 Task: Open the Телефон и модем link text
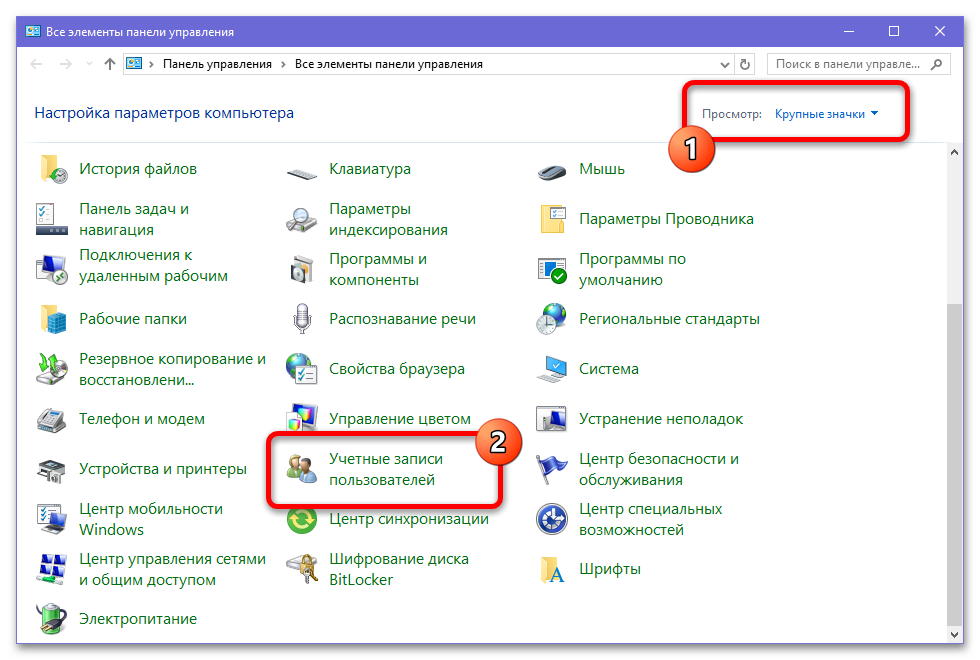[142, 419]
